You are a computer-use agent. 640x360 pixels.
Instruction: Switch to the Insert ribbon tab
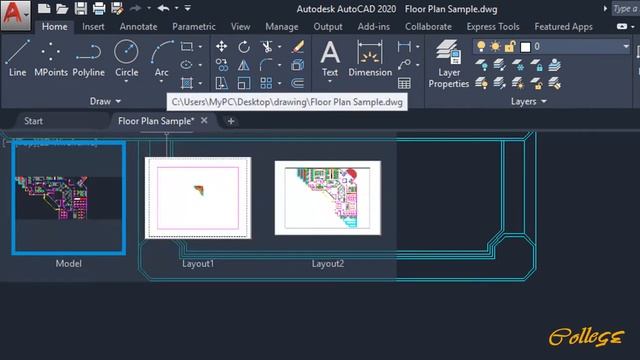93,27
